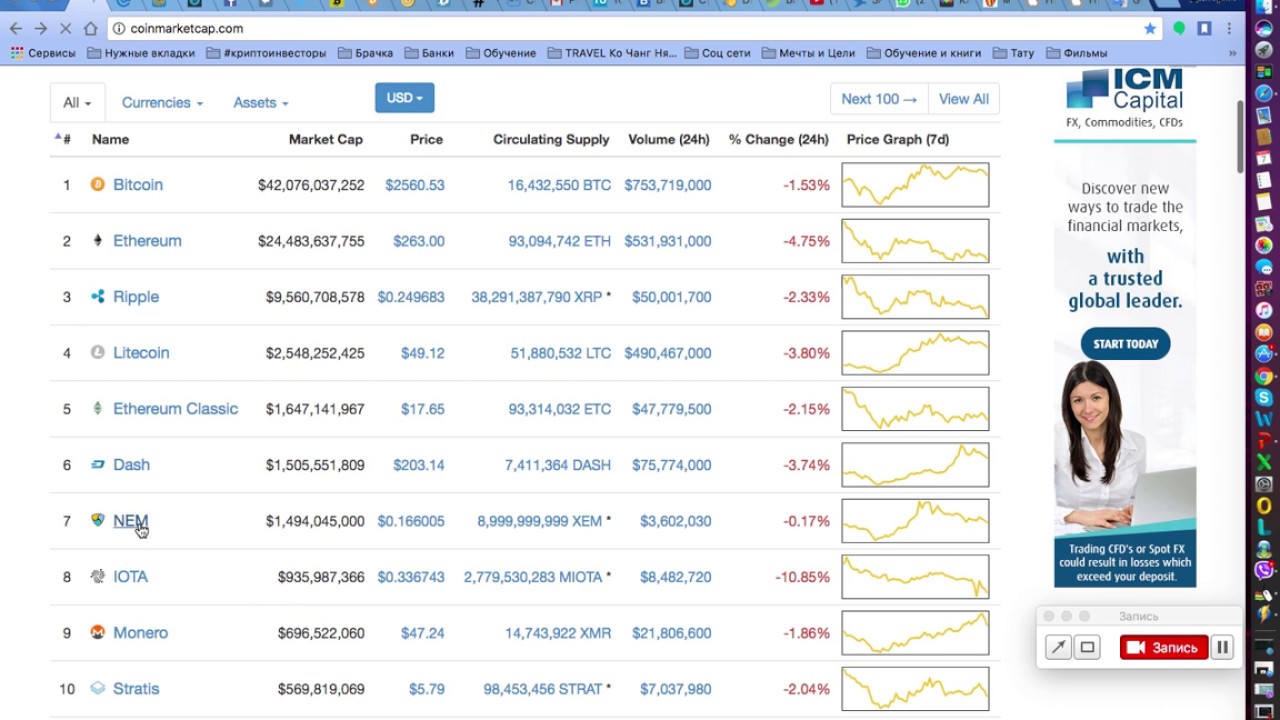The height and width of the screenshot is (720, 1280).
Task: Click the bookmark star in address bar
Action: [1150, 29]
